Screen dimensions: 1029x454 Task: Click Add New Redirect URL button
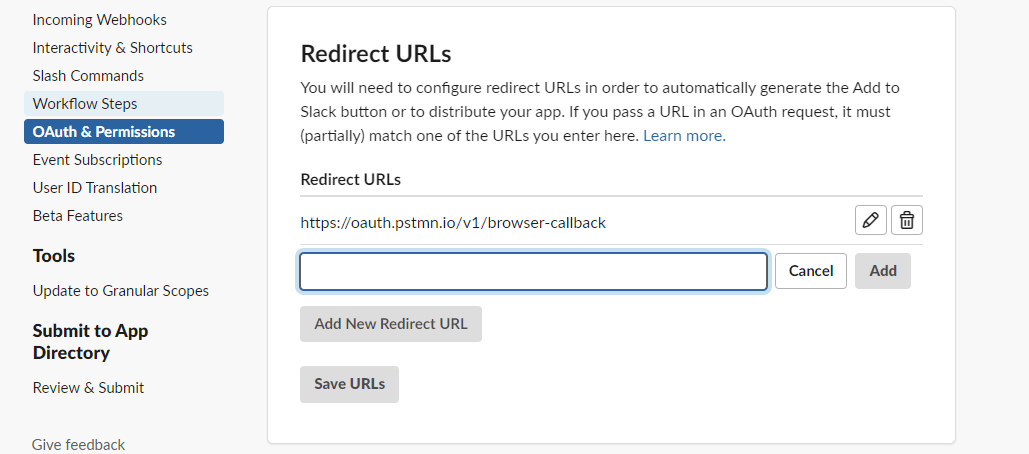pyautogui.click(x=391, y=324)
